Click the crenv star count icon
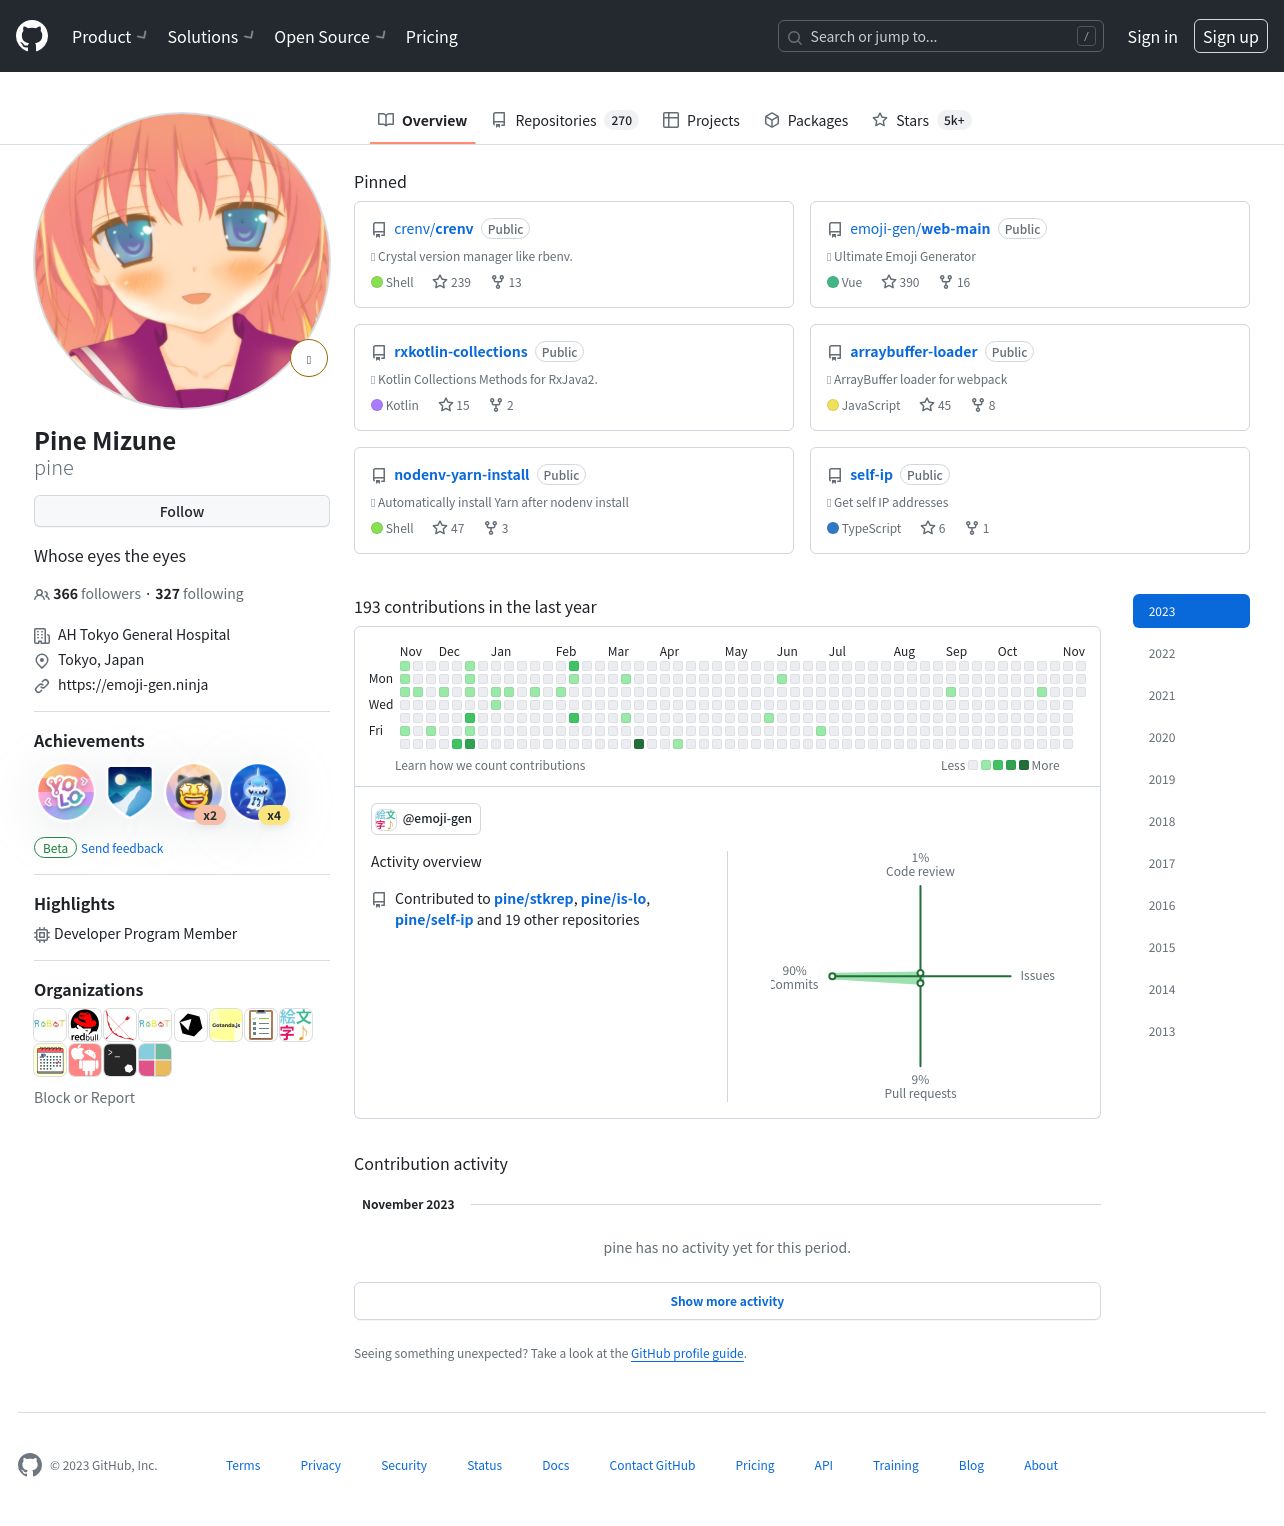 click(x=440, y=282)
